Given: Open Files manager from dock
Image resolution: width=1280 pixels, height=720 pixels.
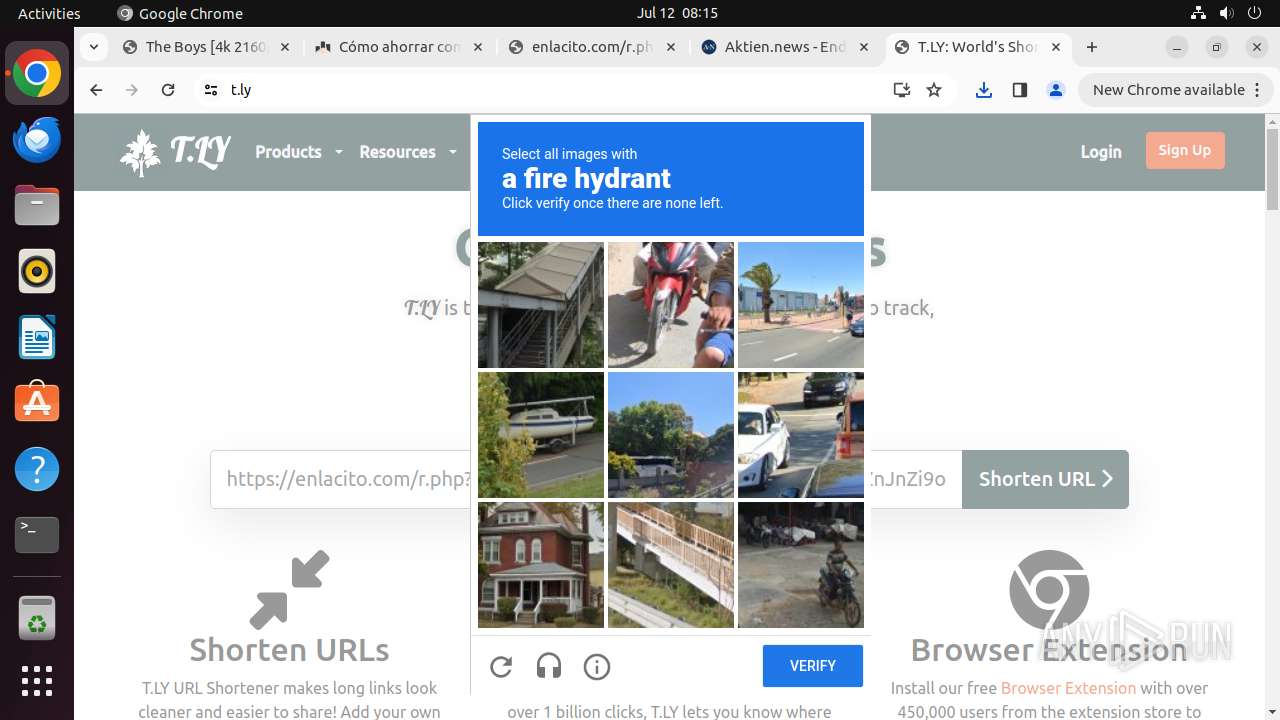Looking at the screenshot, I should pyautogui.click(x=37, y=206).
